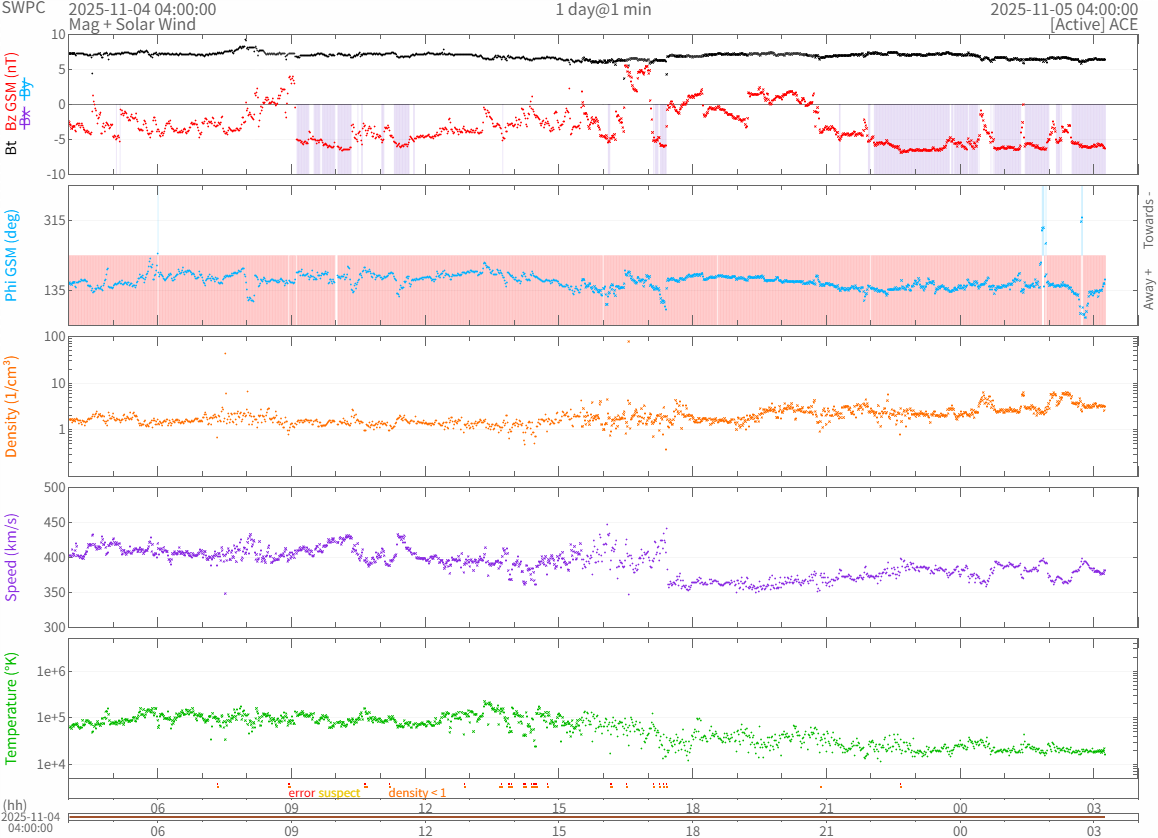The image size is (1158, 838).
Task: Click the end time 2025-11-05 04:00:00 header
Action: point(1063,9)
